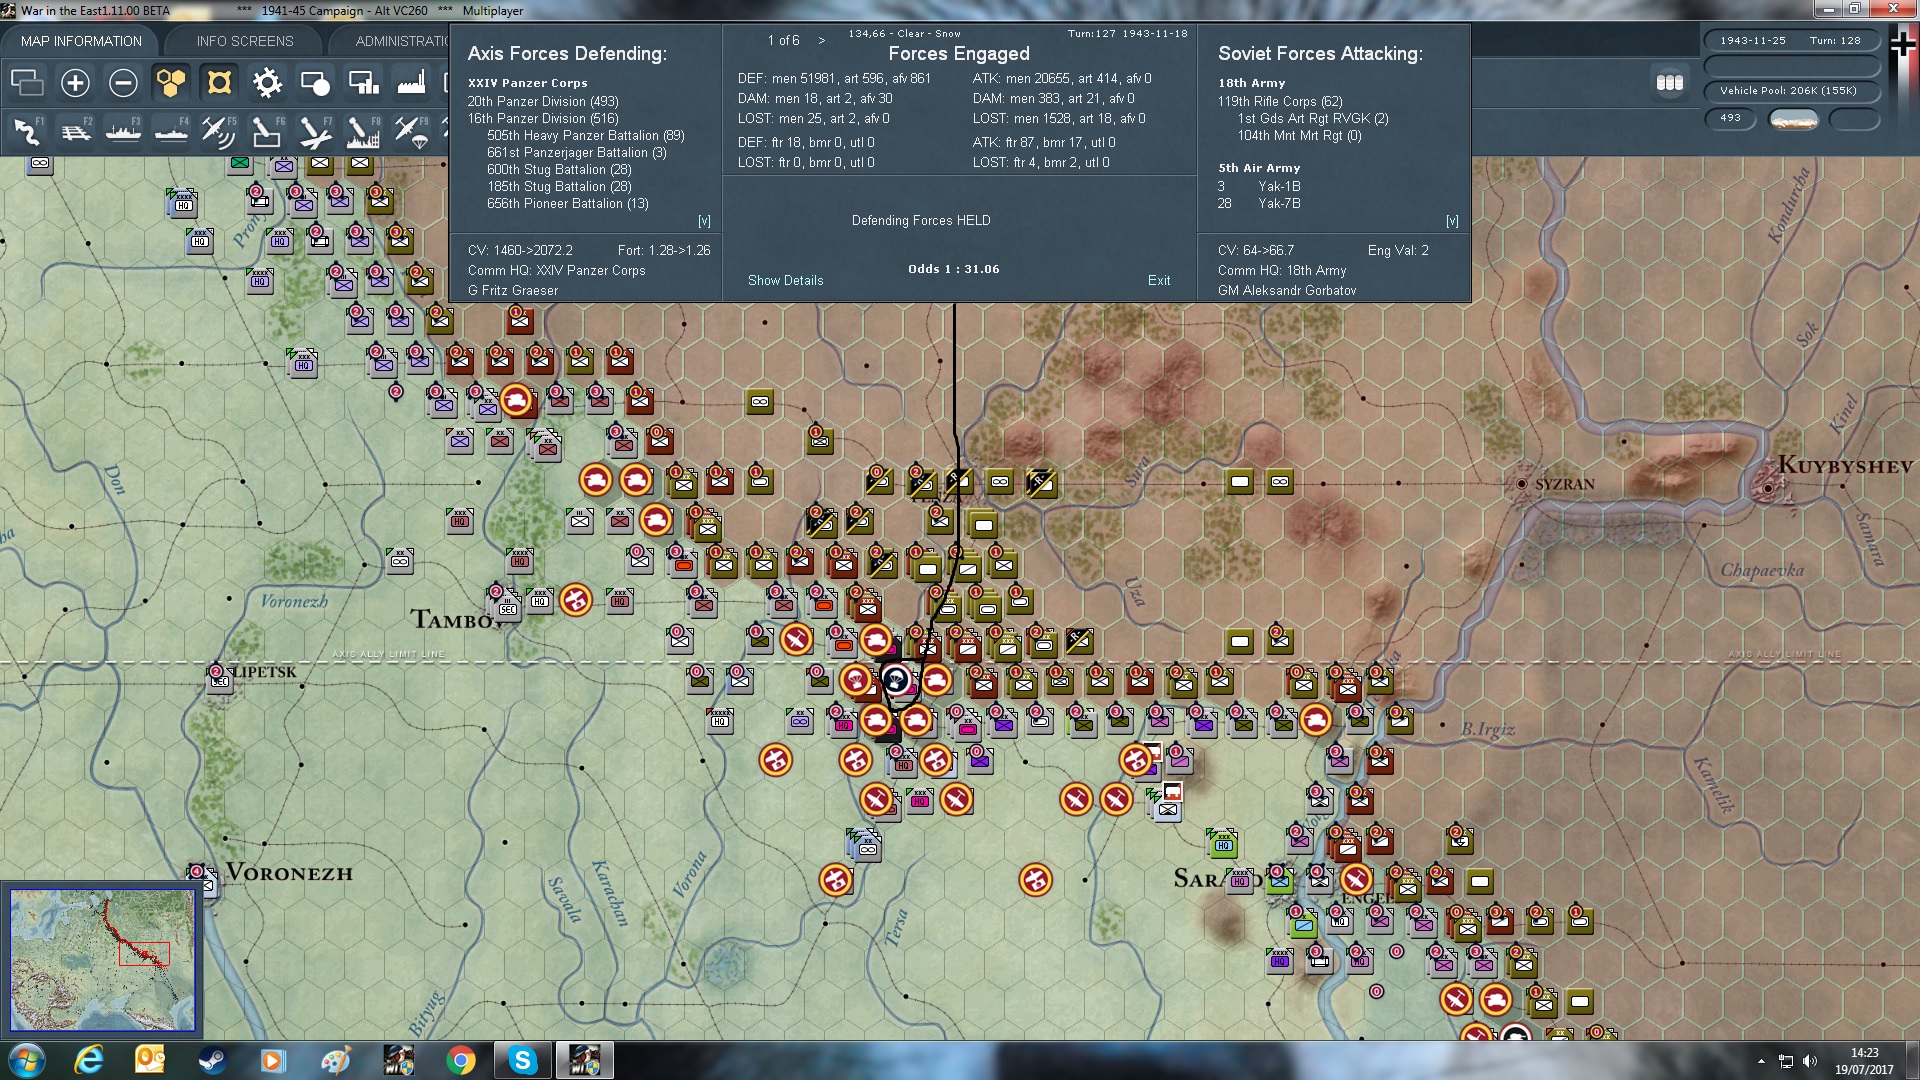Open the ADMINISTRATION tab
The image size is (1920, 1080).
pyautogui.click(x=400, y=41)
